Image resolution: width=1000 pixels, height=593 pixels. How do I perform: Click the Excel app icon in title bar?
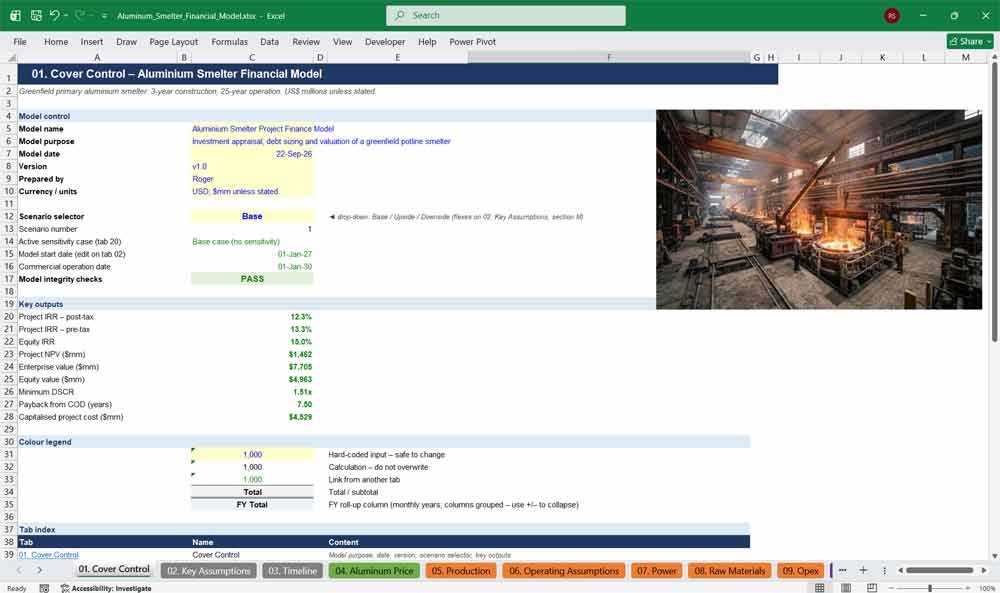[x=15, y=15]
